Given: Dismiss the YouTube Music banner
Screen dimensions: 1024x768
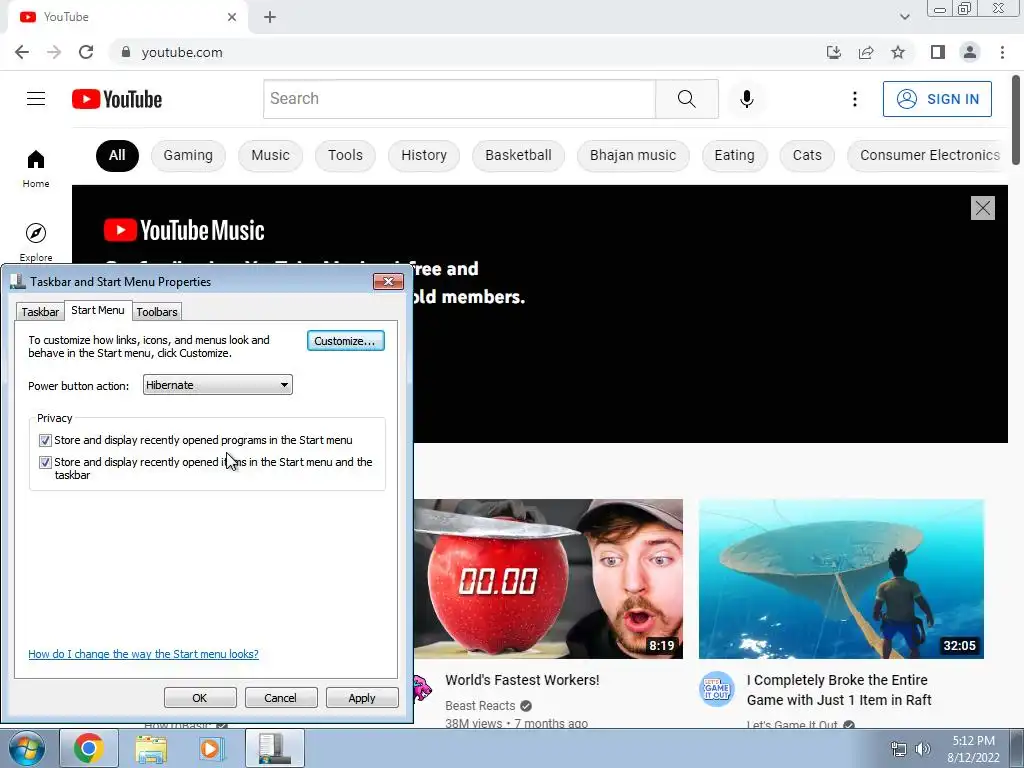Looking at the screenshot, I should pyautogui.click(x=982, y=208).
